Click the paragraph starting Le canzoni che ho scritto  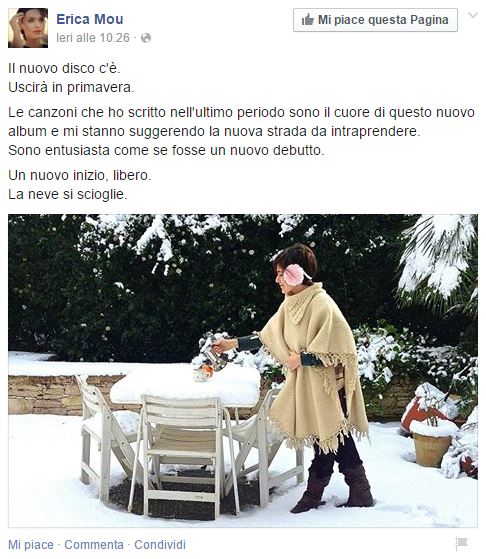point(241,131)
